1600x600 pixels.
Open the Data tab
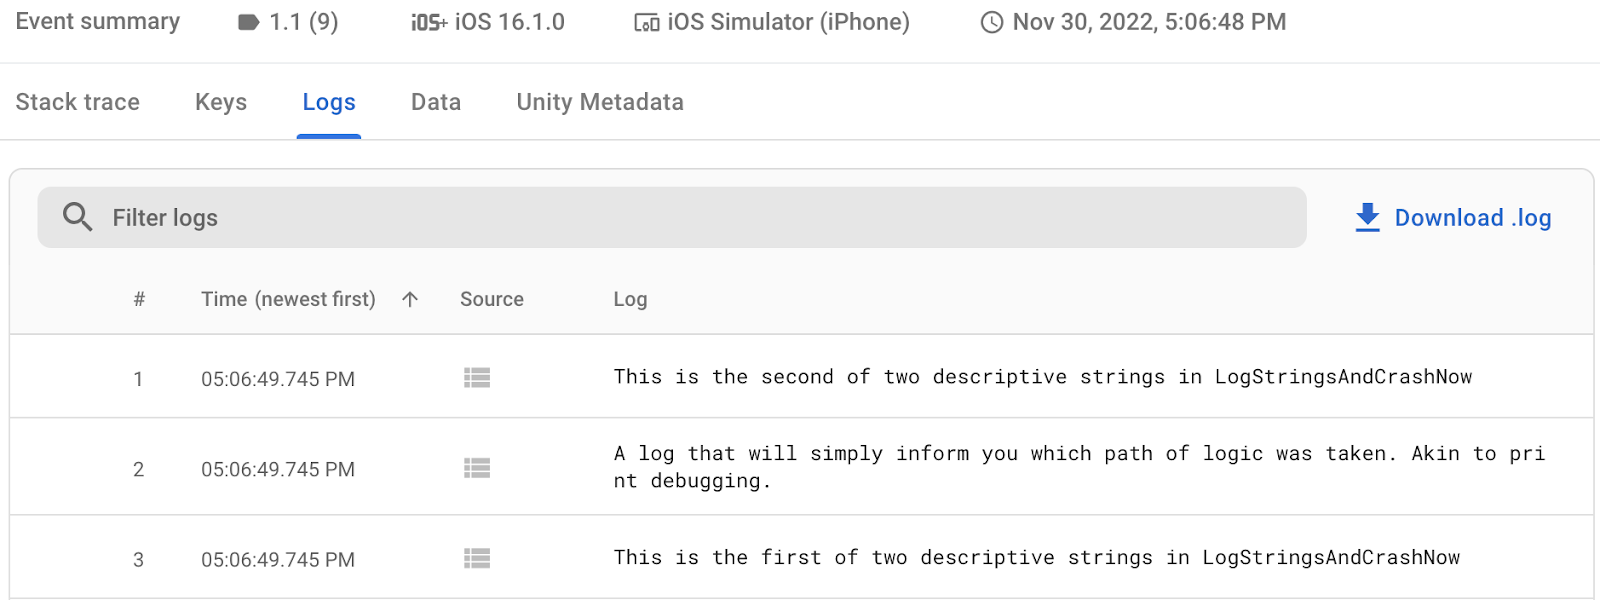point(436,102)
